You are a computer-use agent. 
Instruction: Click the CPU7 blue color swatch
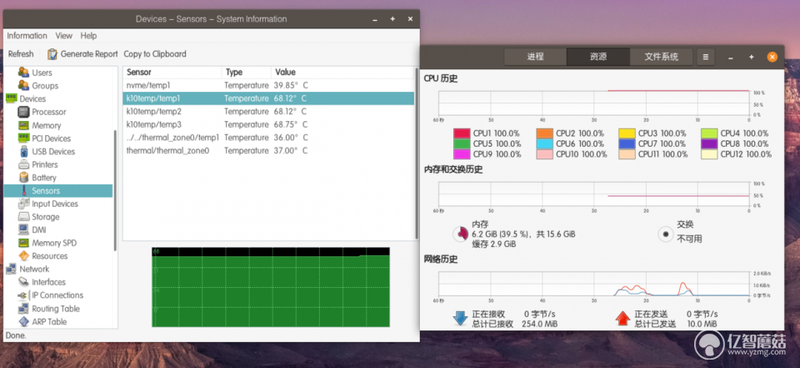(x=627, y=144)
